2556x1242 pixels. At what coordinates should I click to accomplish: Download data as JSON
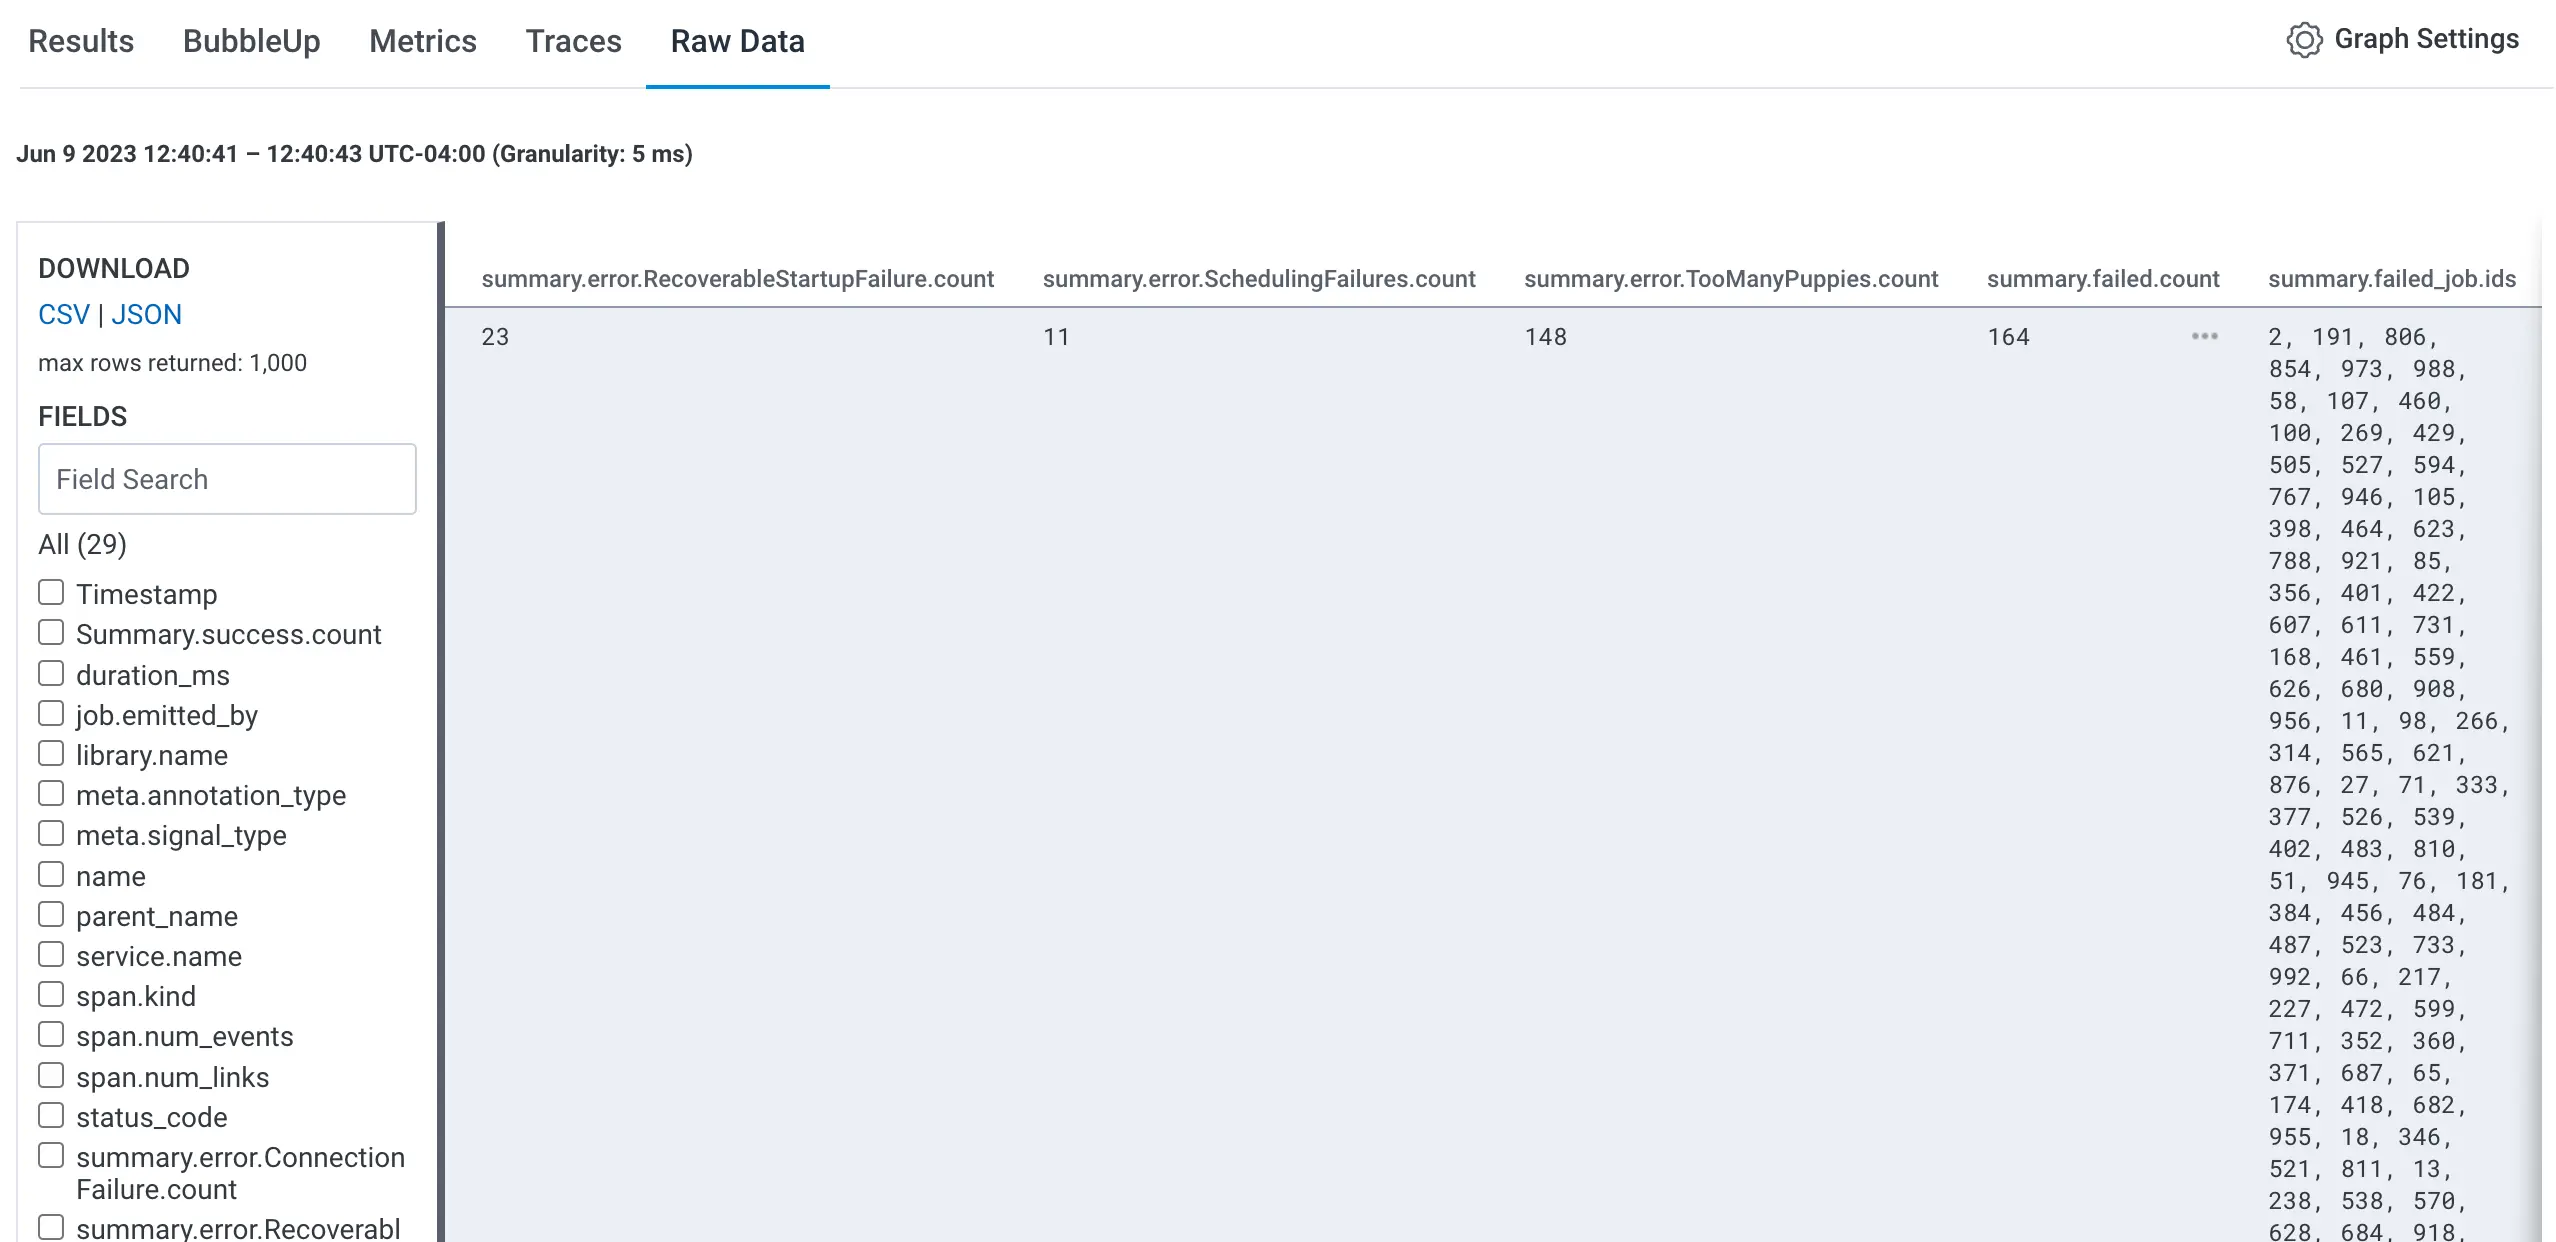[146, 314]
